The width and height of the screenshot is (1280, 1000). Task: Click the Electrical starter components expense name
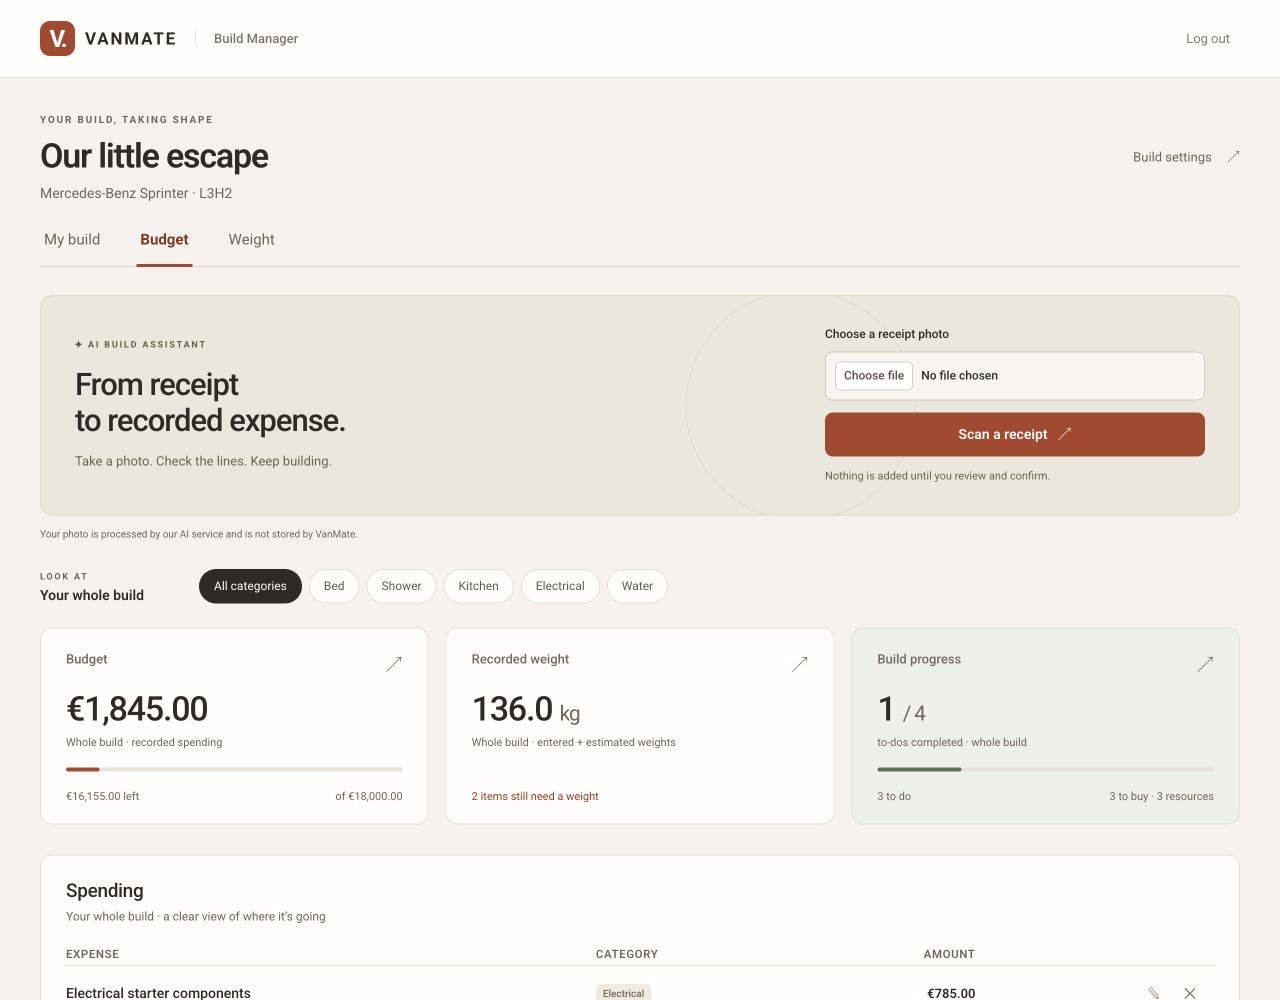[158, 993]
